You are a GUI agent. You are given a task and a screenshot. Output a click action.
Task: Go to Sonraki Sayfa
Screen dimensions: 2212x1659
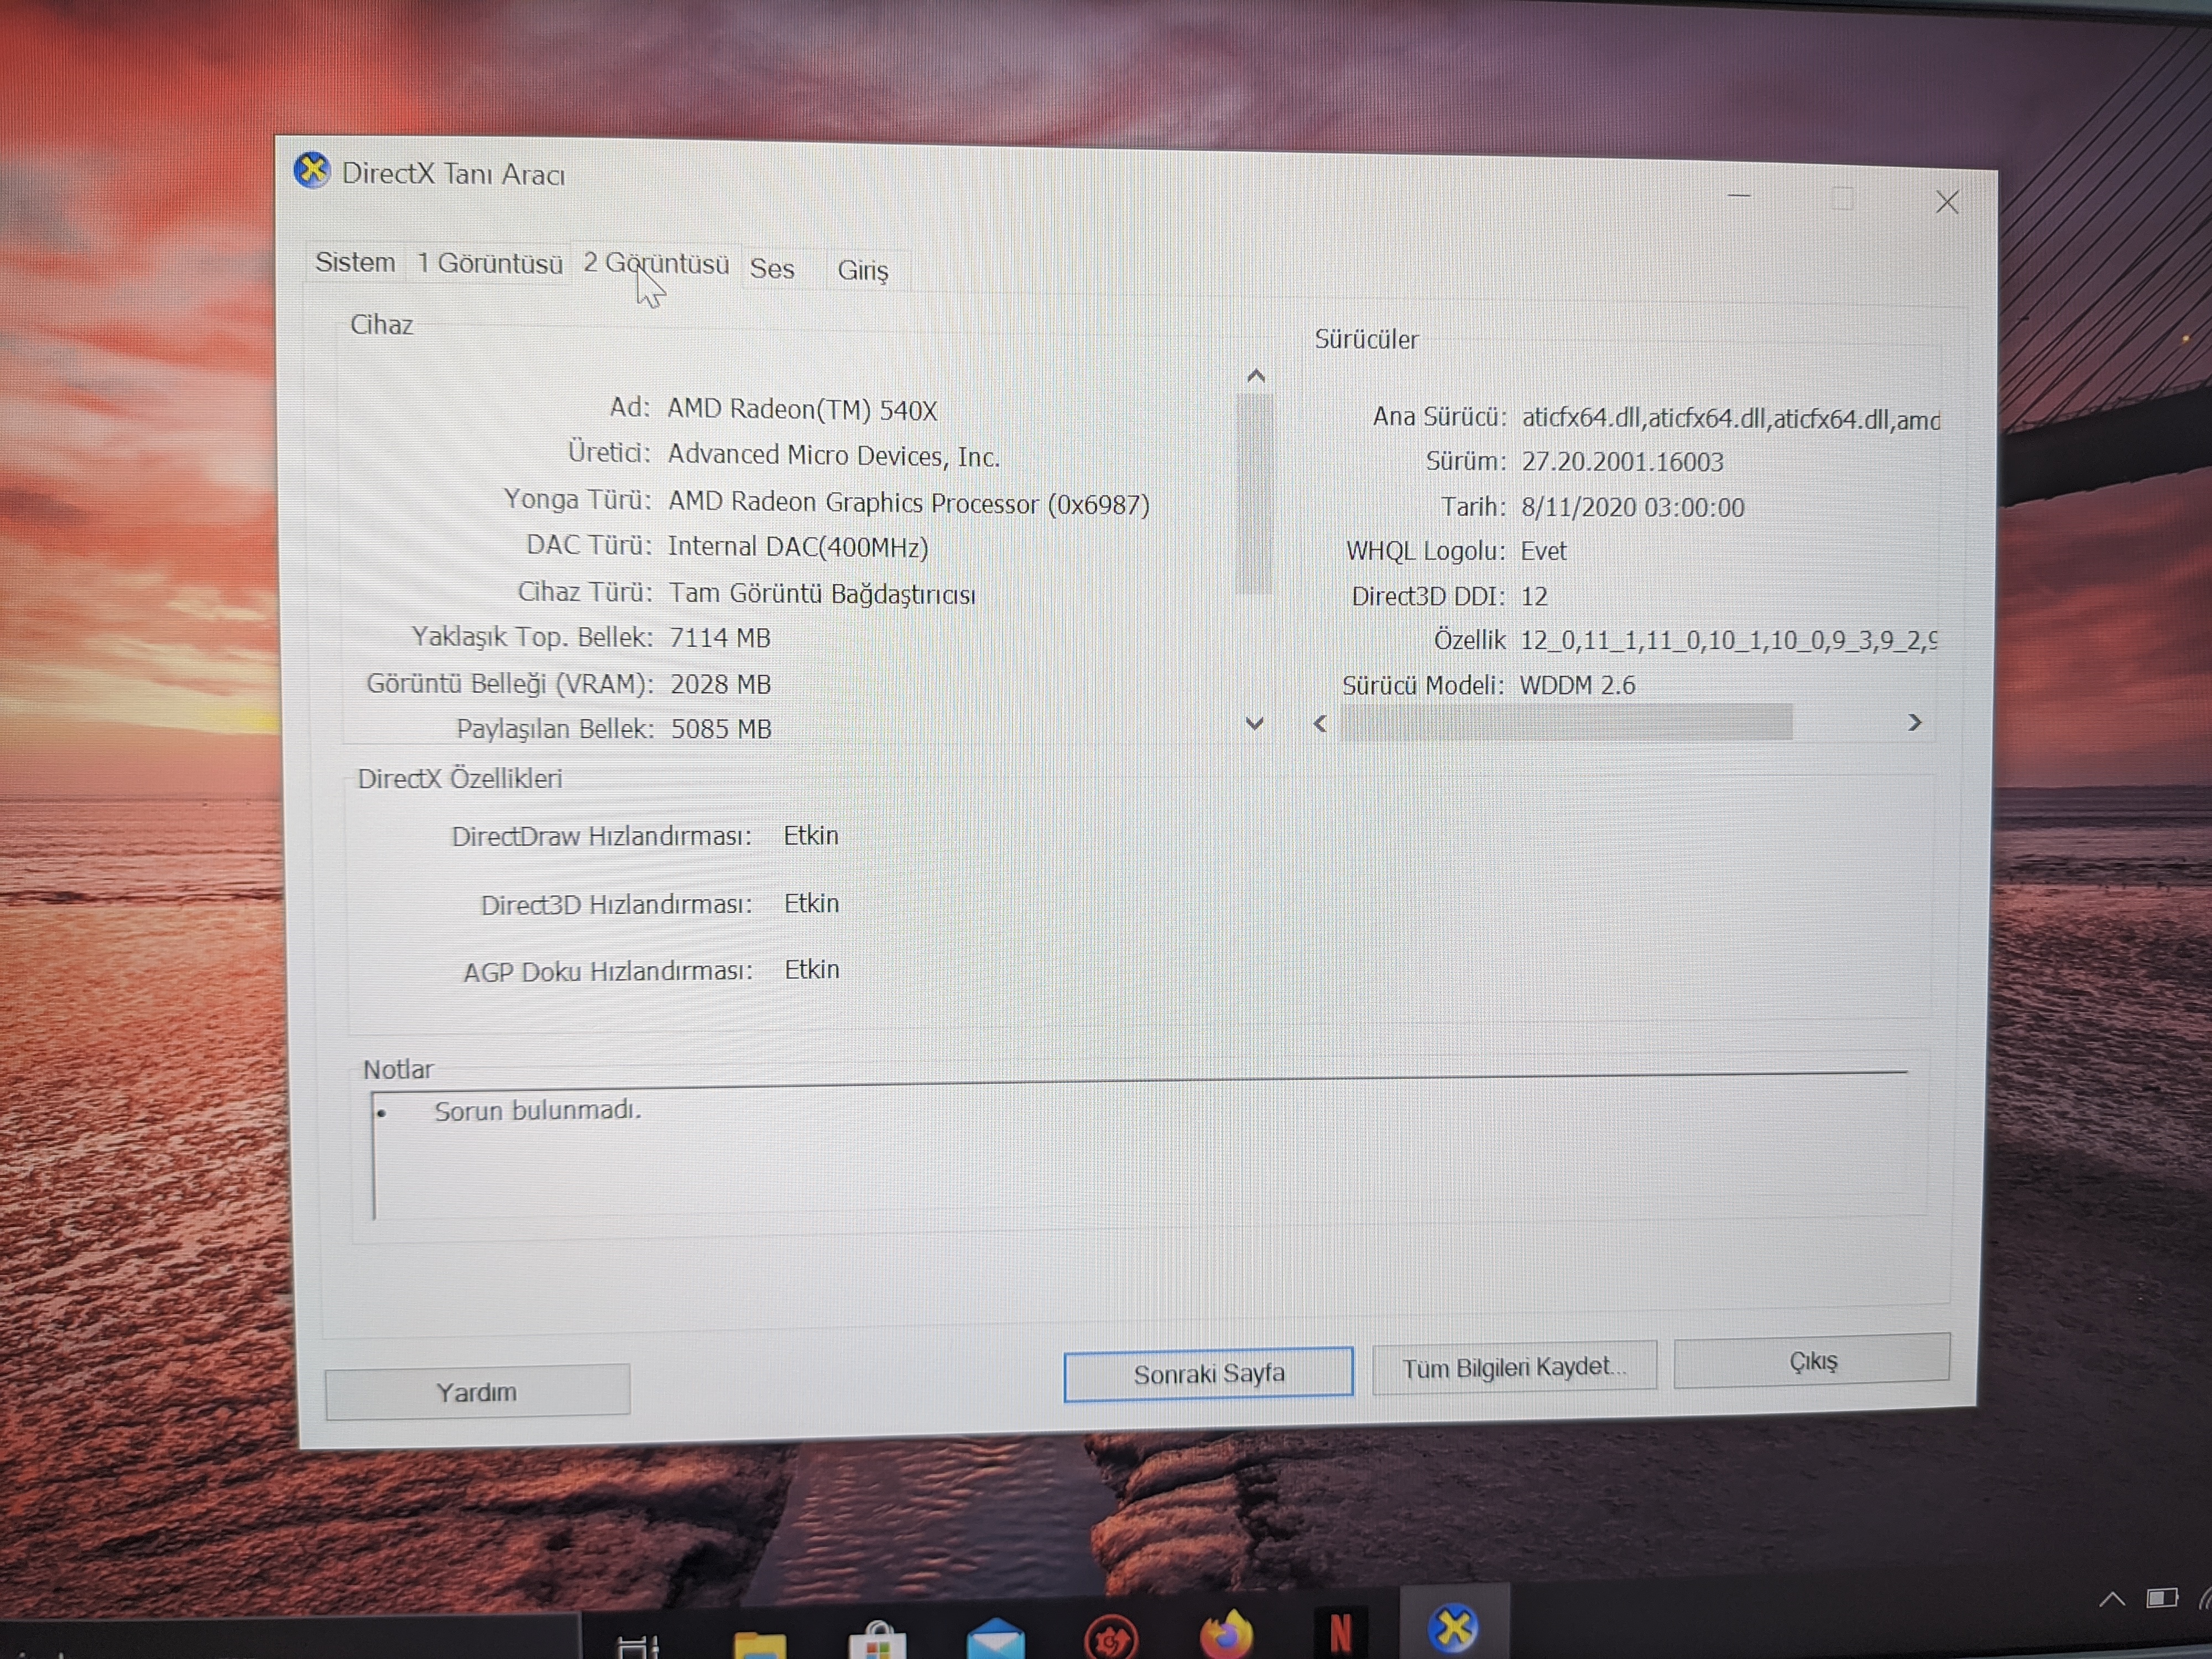(x=1209, y=1374)
